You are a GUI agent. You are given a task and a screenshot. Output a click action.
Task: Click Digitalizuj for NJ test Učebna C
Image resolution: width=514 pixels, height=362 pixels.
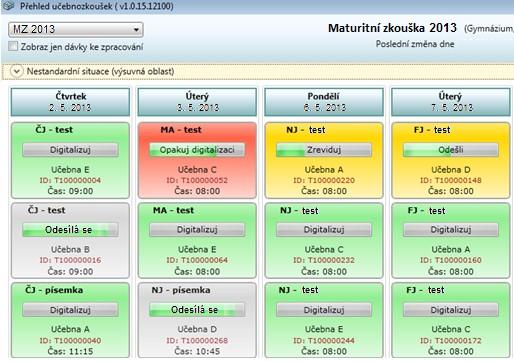coord(324,230)
